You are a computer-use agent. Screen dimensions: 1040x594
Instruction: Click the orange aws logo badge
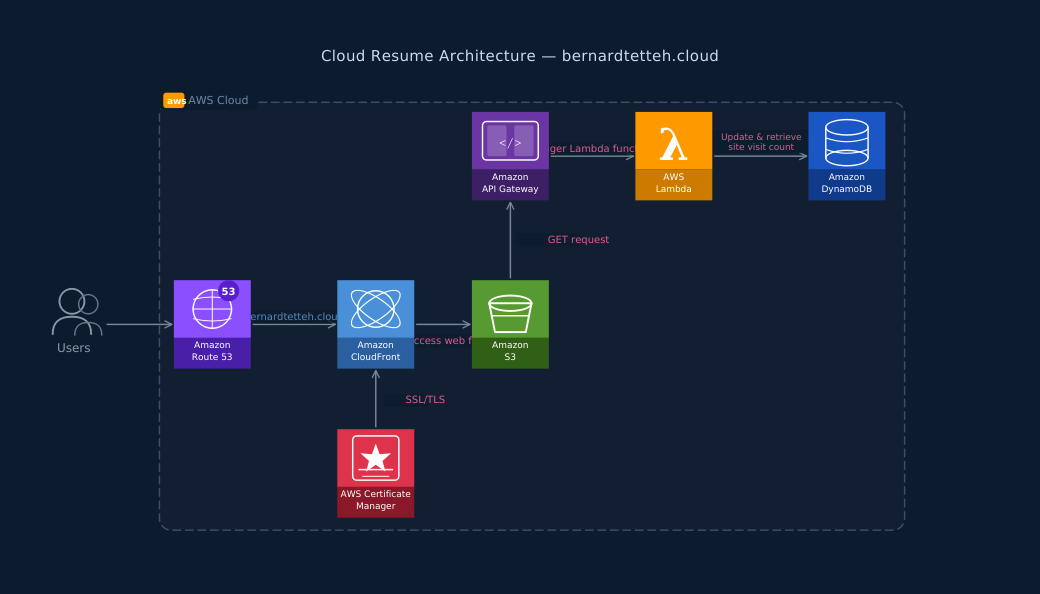tap(174, 101)
